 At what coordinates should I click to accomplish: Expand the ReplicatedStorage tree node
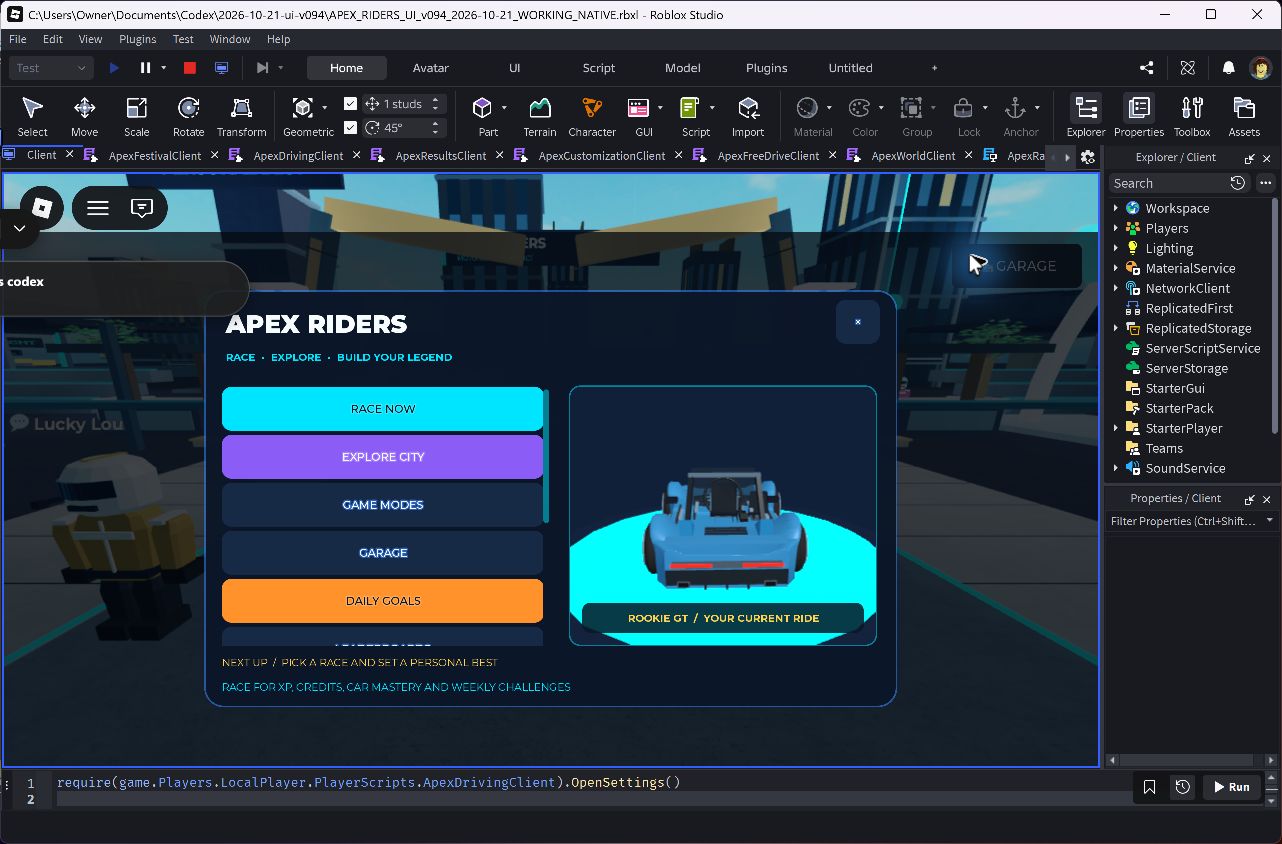[x=1116, y=328]
